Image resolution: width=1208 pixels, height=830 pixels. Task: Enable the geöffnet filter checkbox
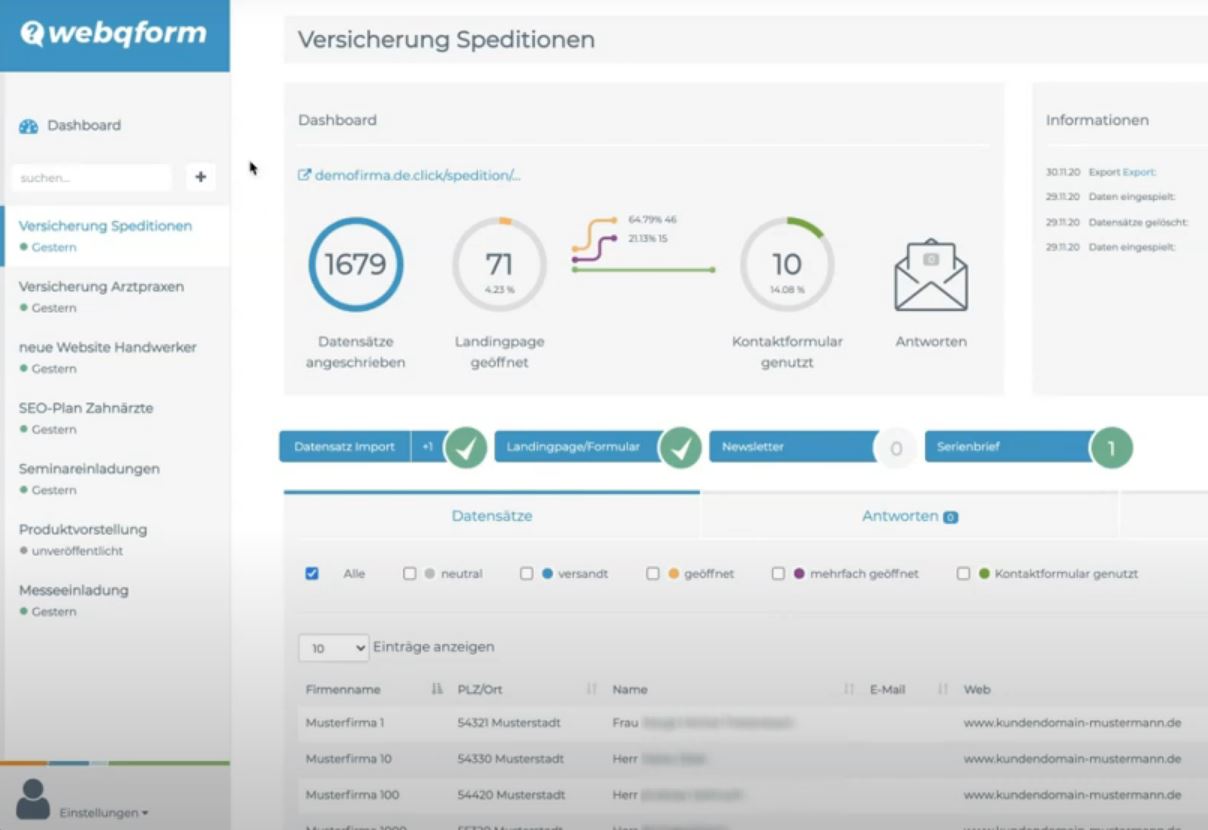(x=653, y=574)
